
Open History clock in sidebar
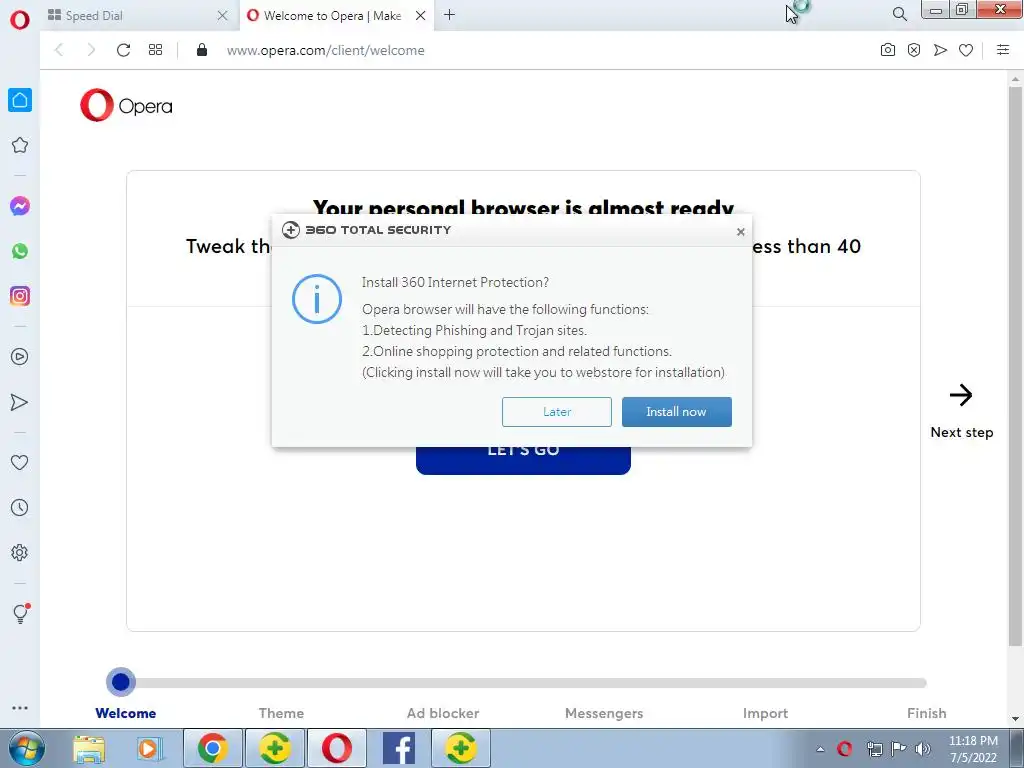point(20,507)
